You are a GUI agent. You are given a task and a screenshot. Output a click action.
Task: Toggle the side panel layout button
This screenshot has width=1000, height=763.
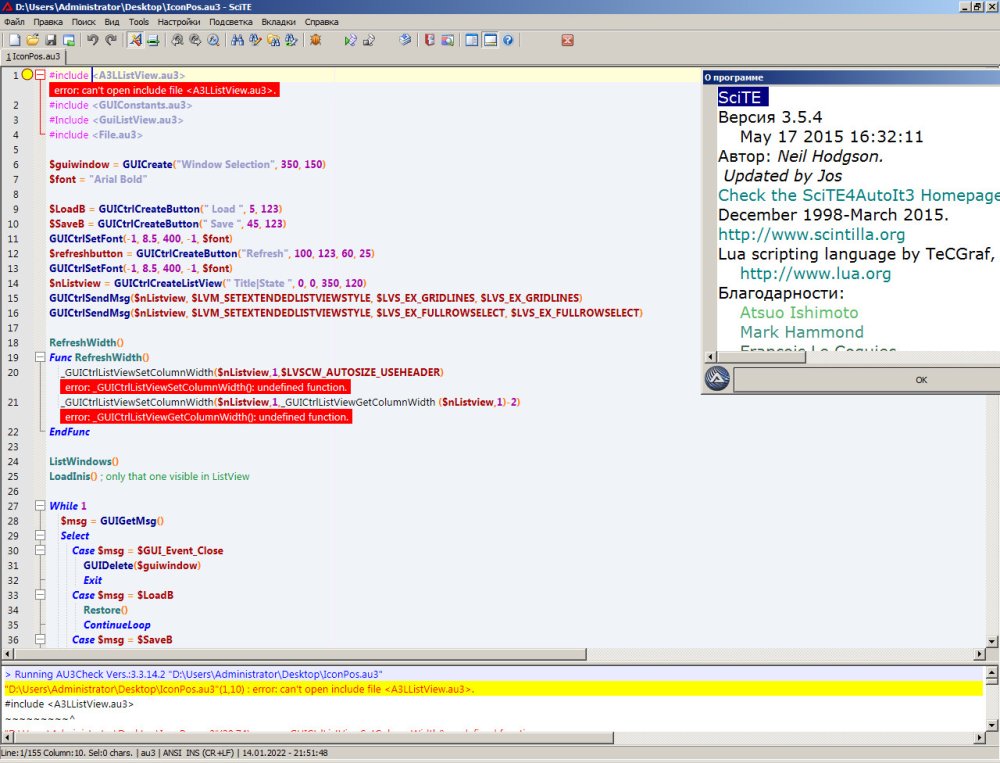(472, 40)
